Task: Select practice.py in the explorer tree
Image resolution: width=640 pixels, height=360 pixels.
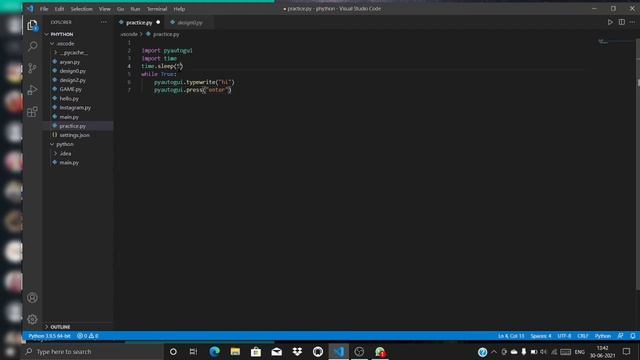Action: [72, 126]
